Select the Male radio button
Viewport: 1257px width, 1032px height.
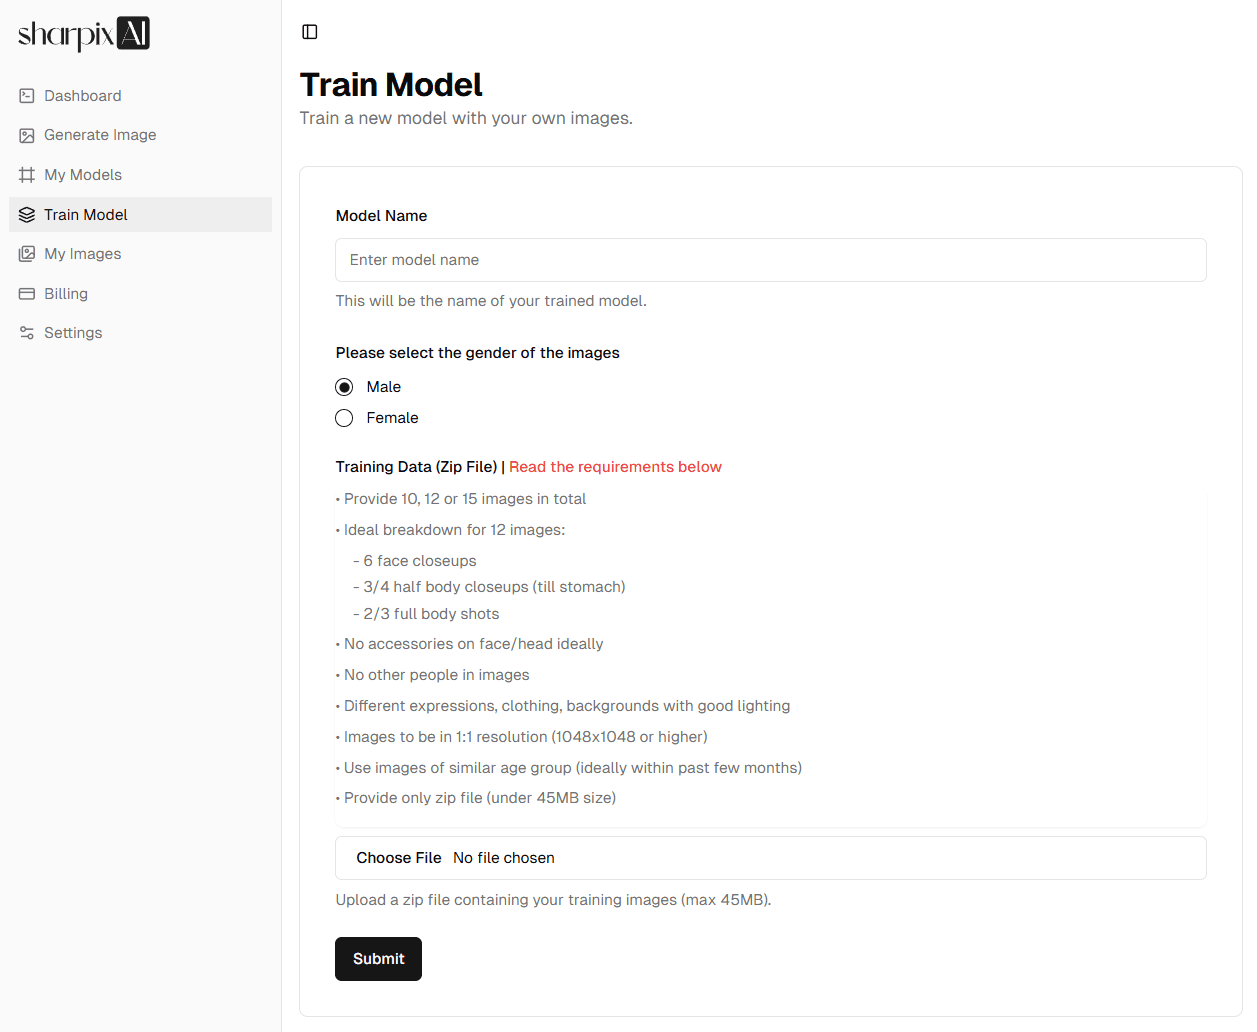[344, 387]
